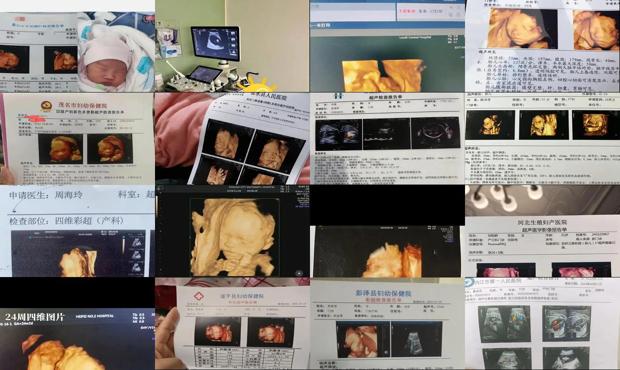Click the white electrode suction cups above the 河北 report
Viewport: 620px width, 370px height.
click(x=507, y=197)
